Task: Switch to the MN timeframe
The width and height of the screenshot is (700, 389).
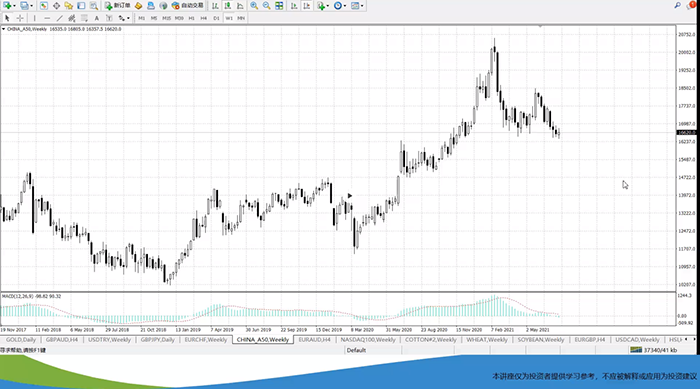Action: 241,18
